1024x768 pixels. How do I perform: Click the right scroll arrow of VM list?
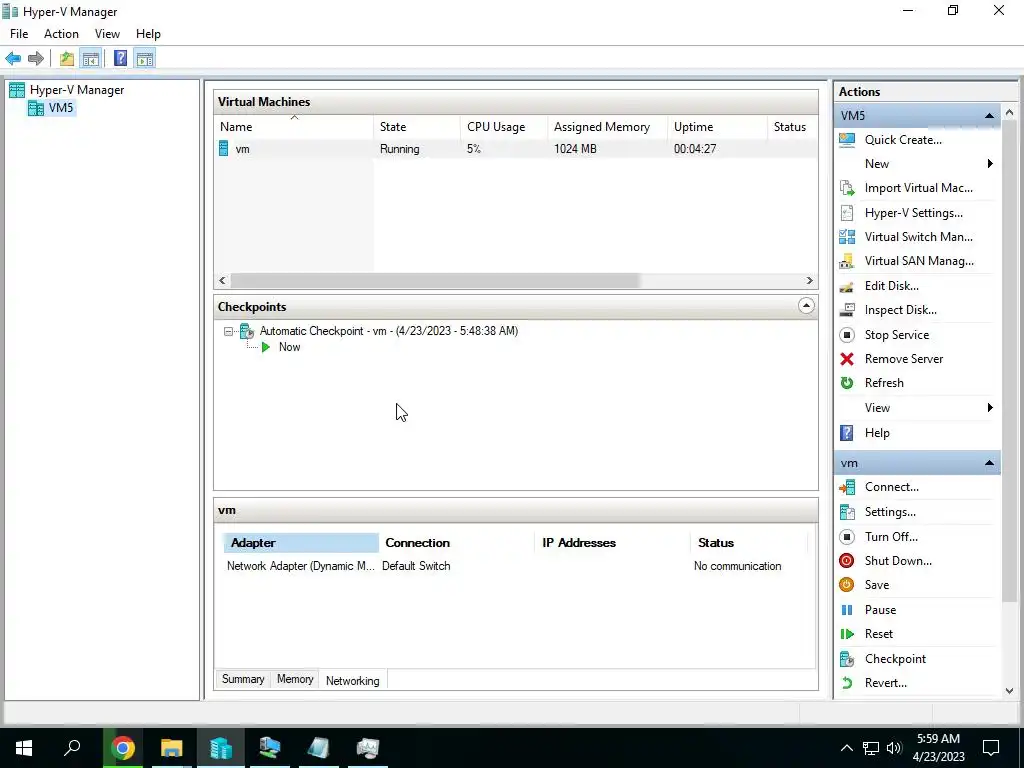pos(810,281)
